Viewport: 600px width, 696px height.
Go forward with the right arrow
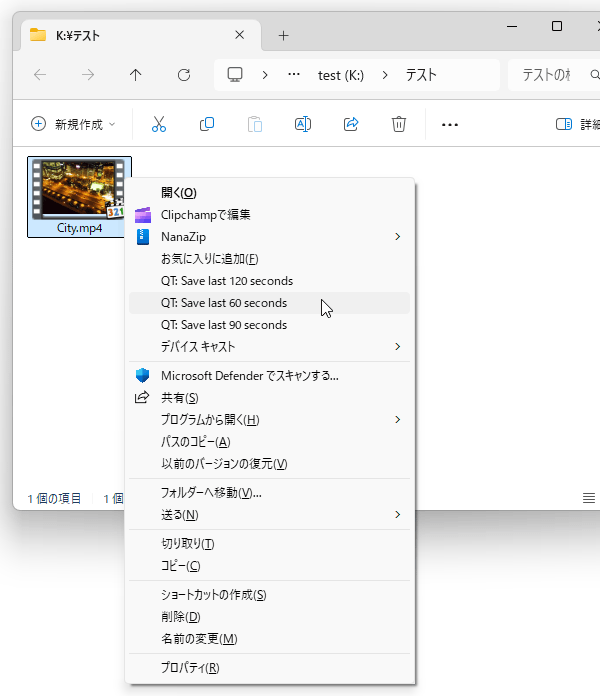pos(88,75)
